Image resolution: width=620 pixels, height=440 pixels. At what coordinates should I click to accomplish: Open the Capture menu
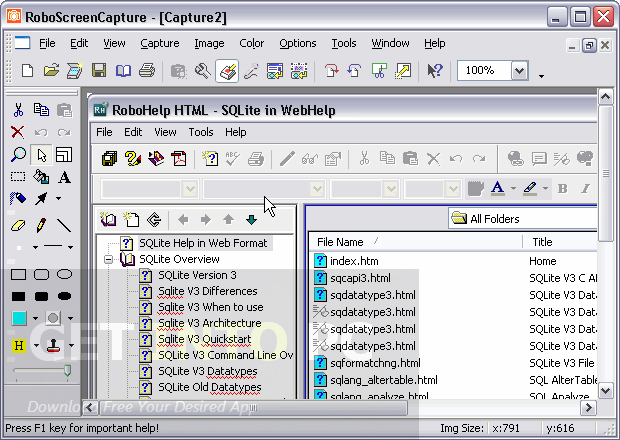pos(160,43)
